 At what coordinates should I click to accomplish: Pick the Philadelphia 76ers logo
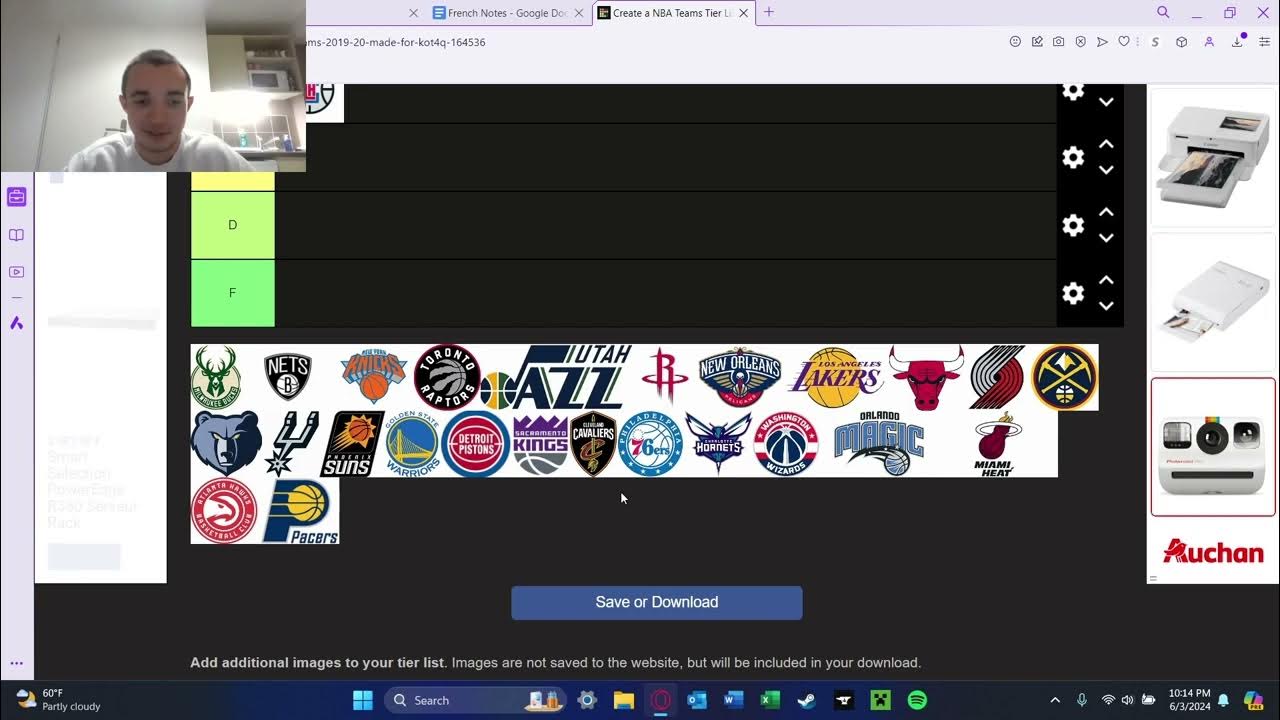point(651,443)
